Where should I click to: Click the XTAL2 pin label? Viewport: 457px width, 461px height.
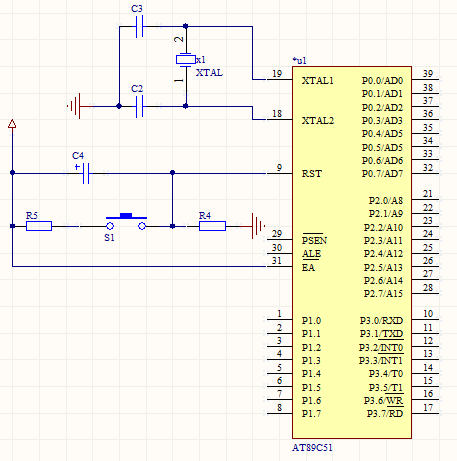[x=317, y=120]
